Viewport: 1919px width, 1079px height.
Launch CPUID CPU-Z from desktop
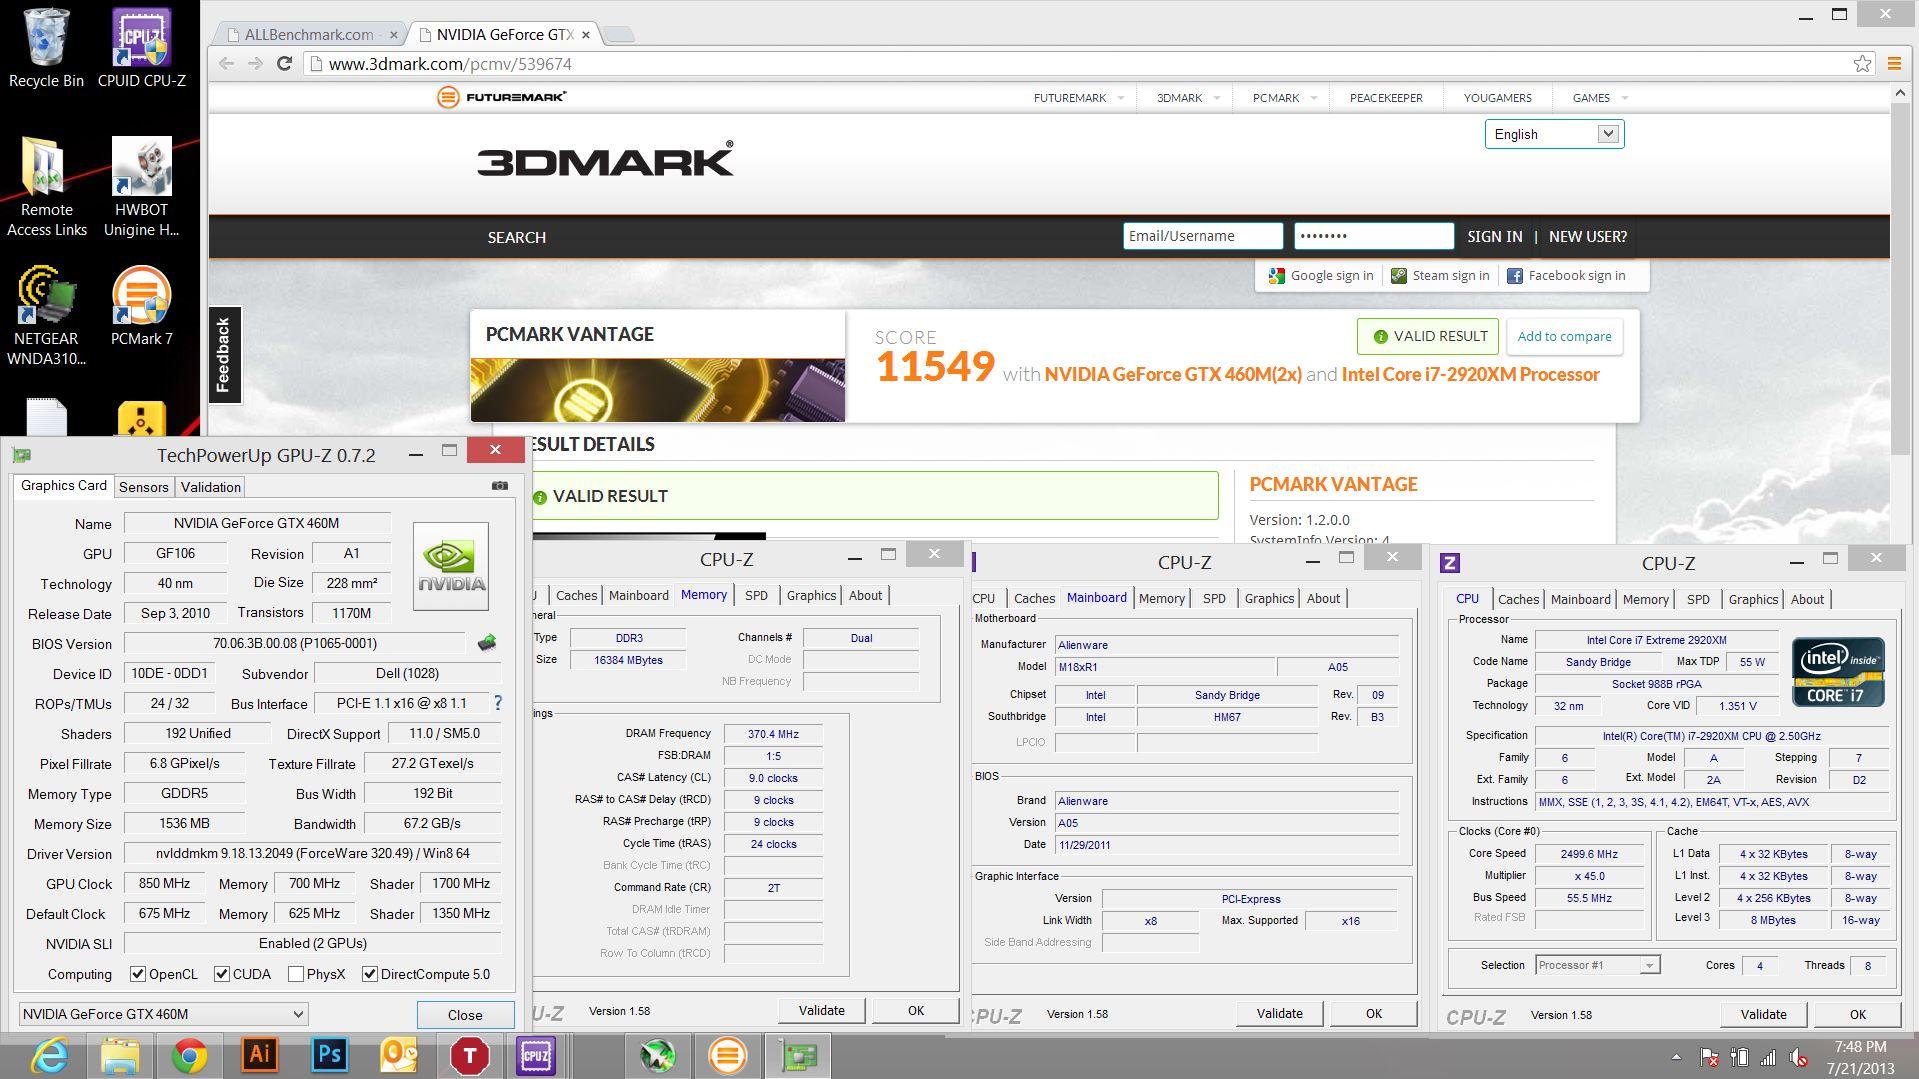click(x=141, y=48)
